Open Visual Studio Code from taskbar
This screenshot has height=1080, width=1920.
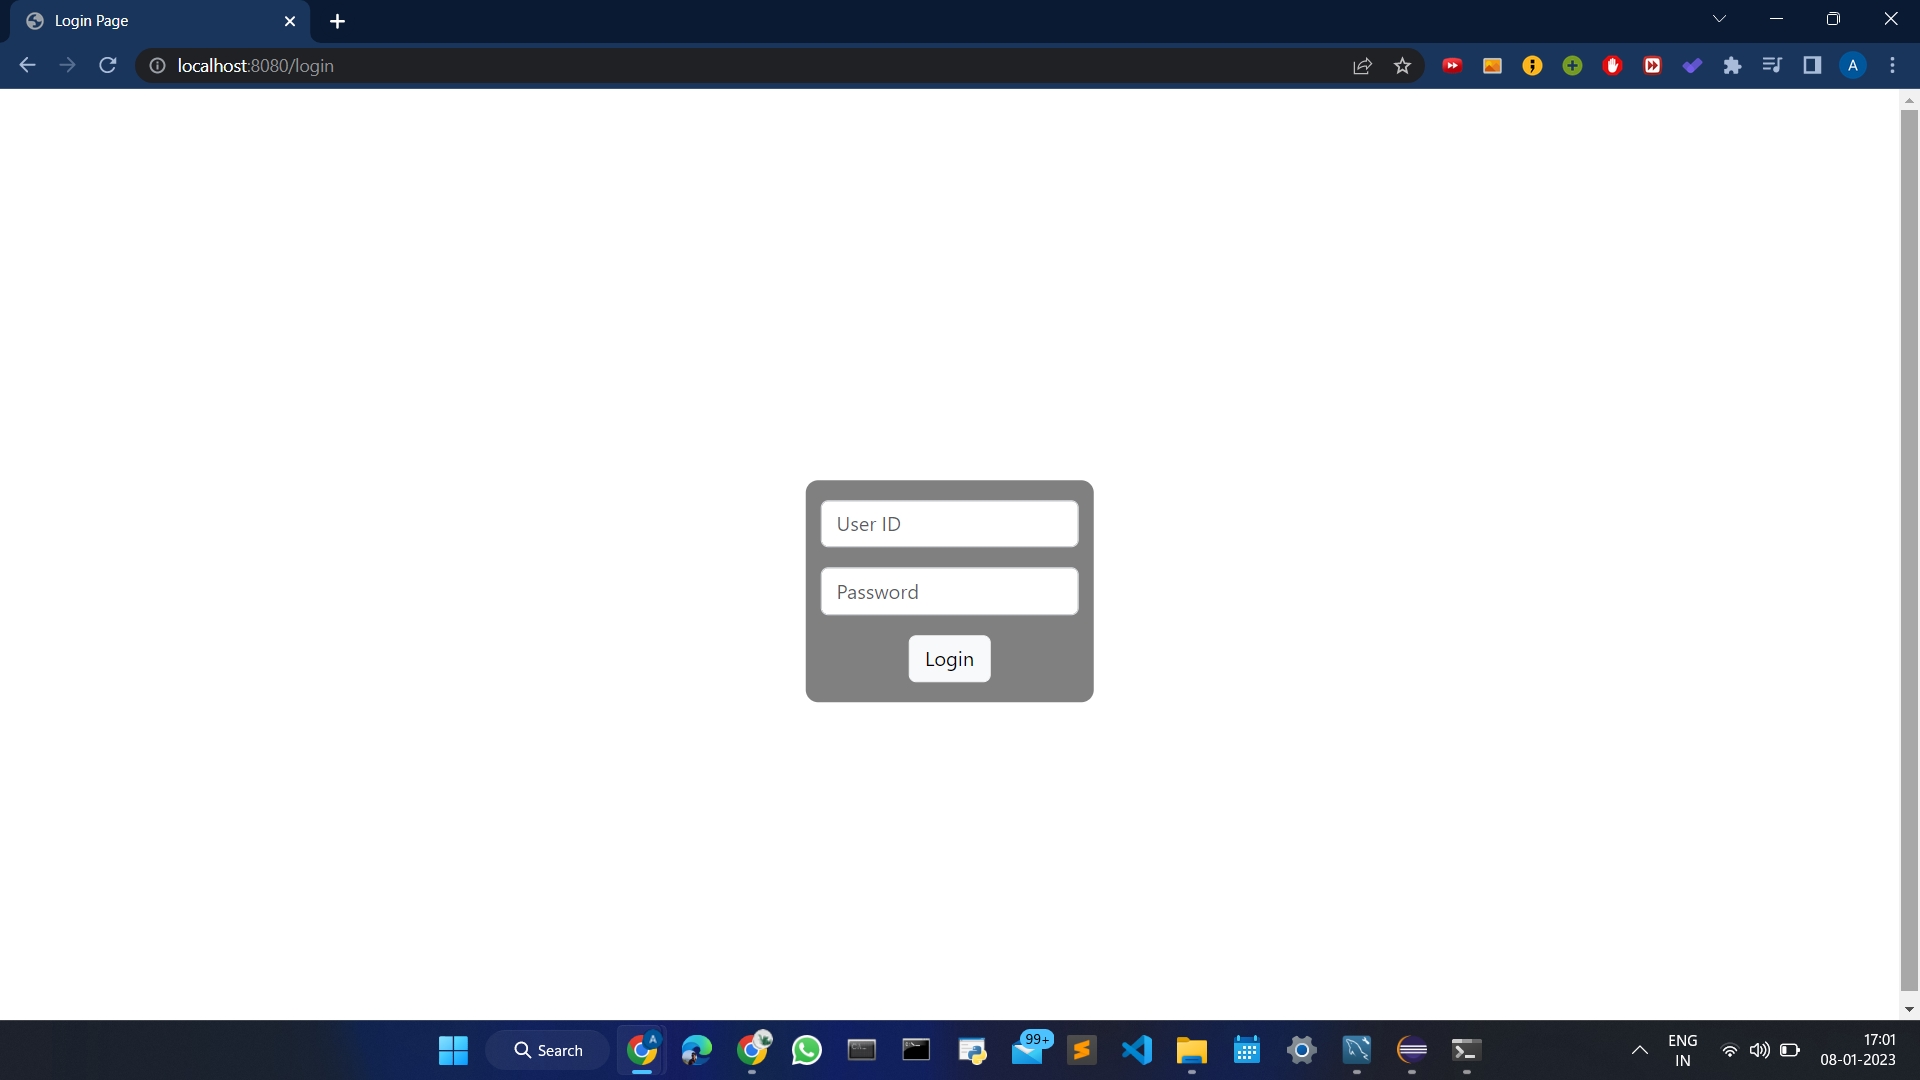(x=1136, y=1050)
